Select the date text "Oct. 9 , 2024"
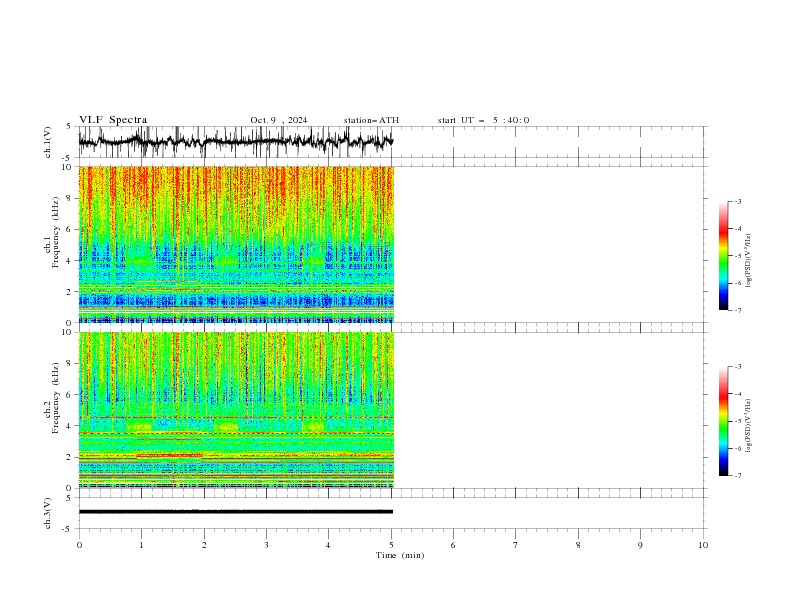The width and height of the screenshot is (792, 612). click(278, 120)
